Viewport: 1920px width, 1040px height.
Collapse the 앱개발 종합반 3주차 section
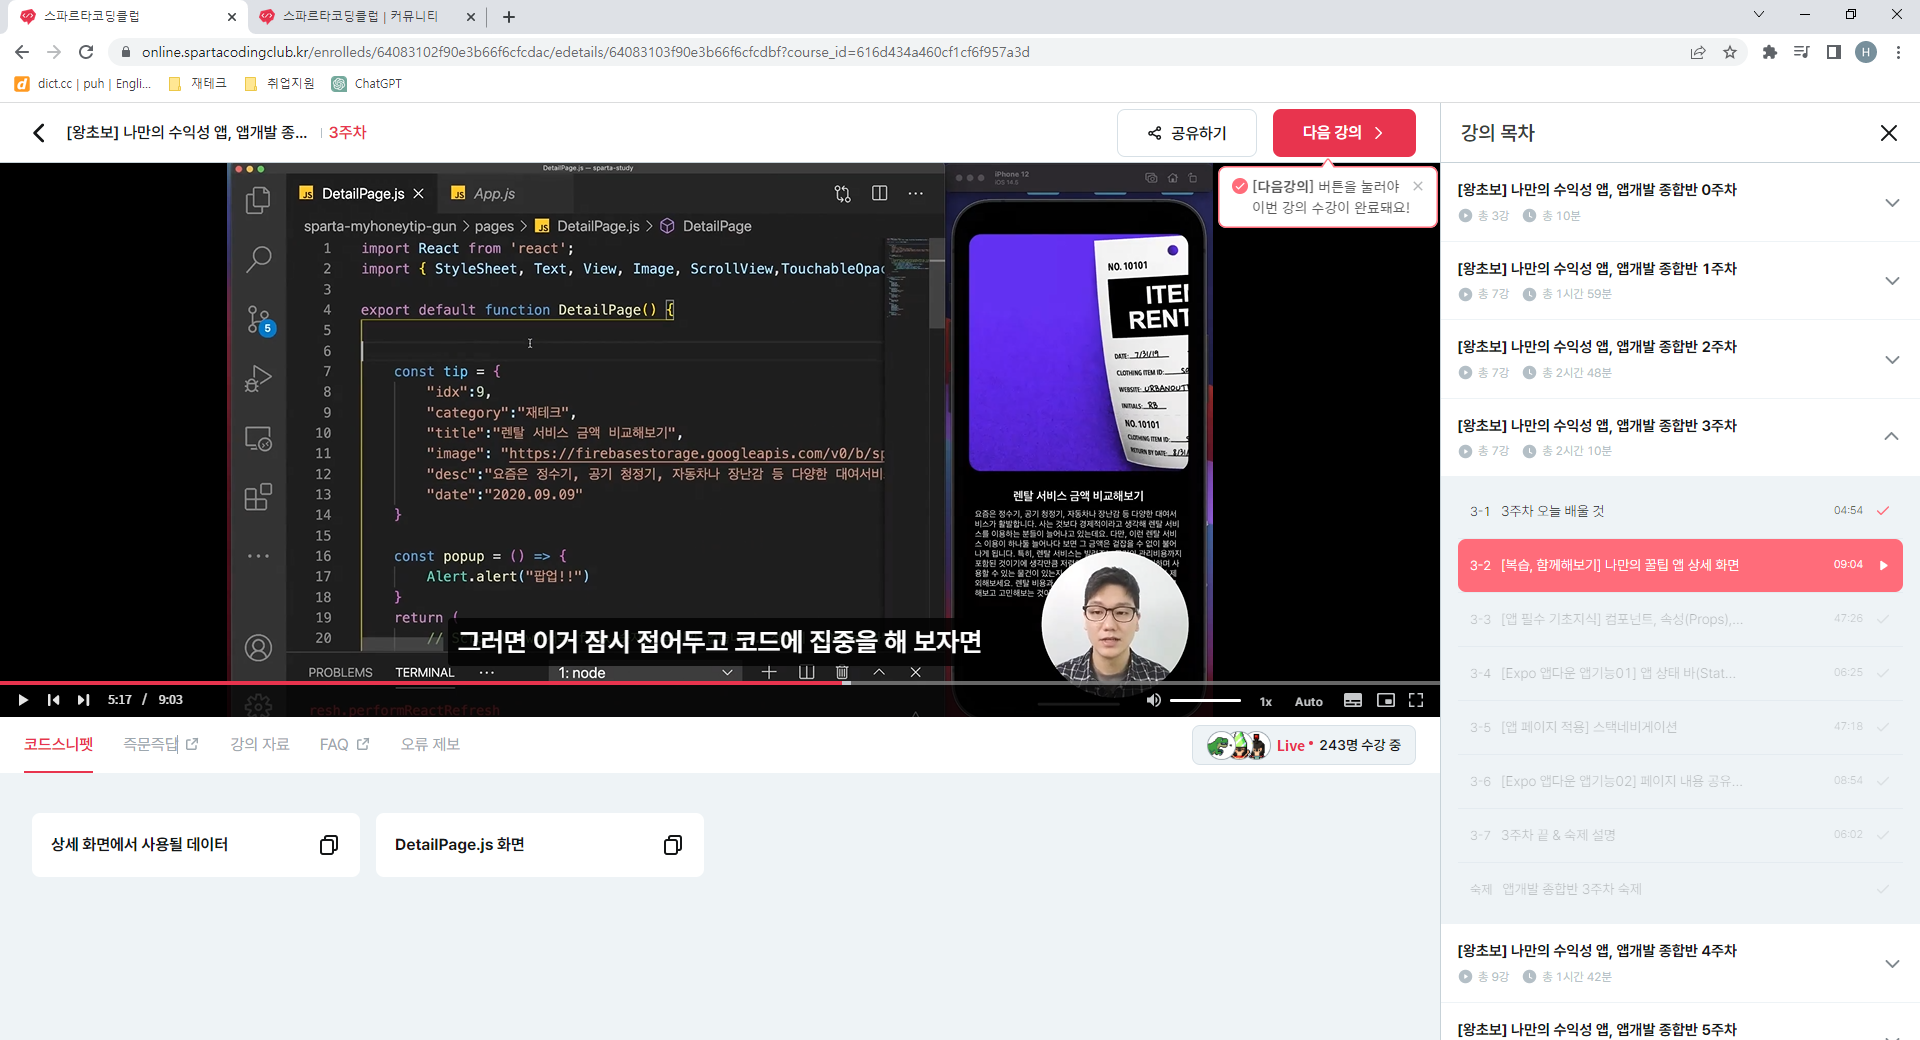1891,437
